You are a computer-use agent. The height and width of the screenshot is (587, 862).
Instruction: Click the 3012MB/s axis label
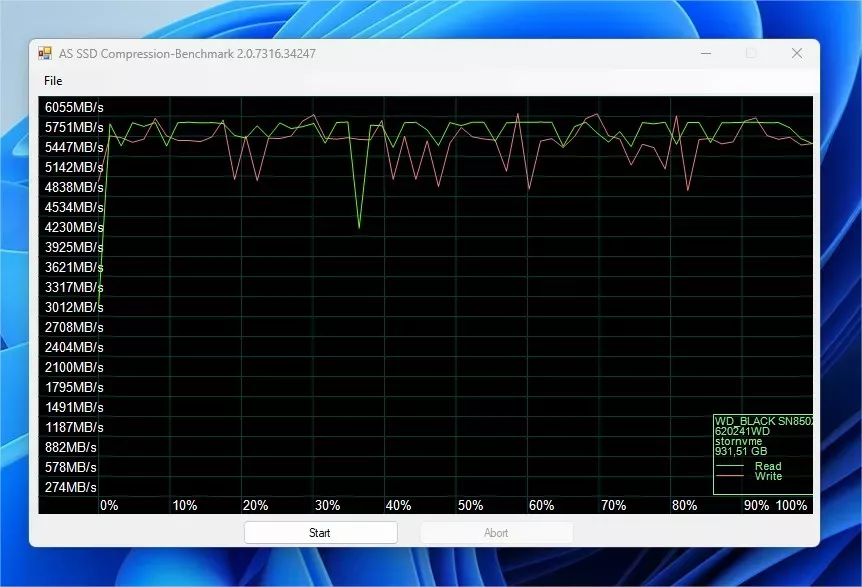(74, 307)
